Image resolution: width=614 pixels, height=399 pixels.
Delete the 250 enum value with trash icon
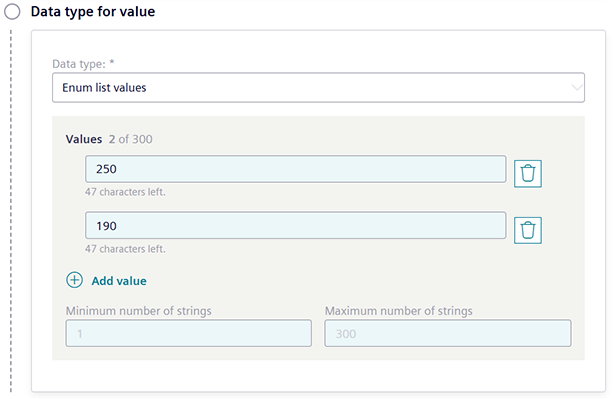point(527,173)
